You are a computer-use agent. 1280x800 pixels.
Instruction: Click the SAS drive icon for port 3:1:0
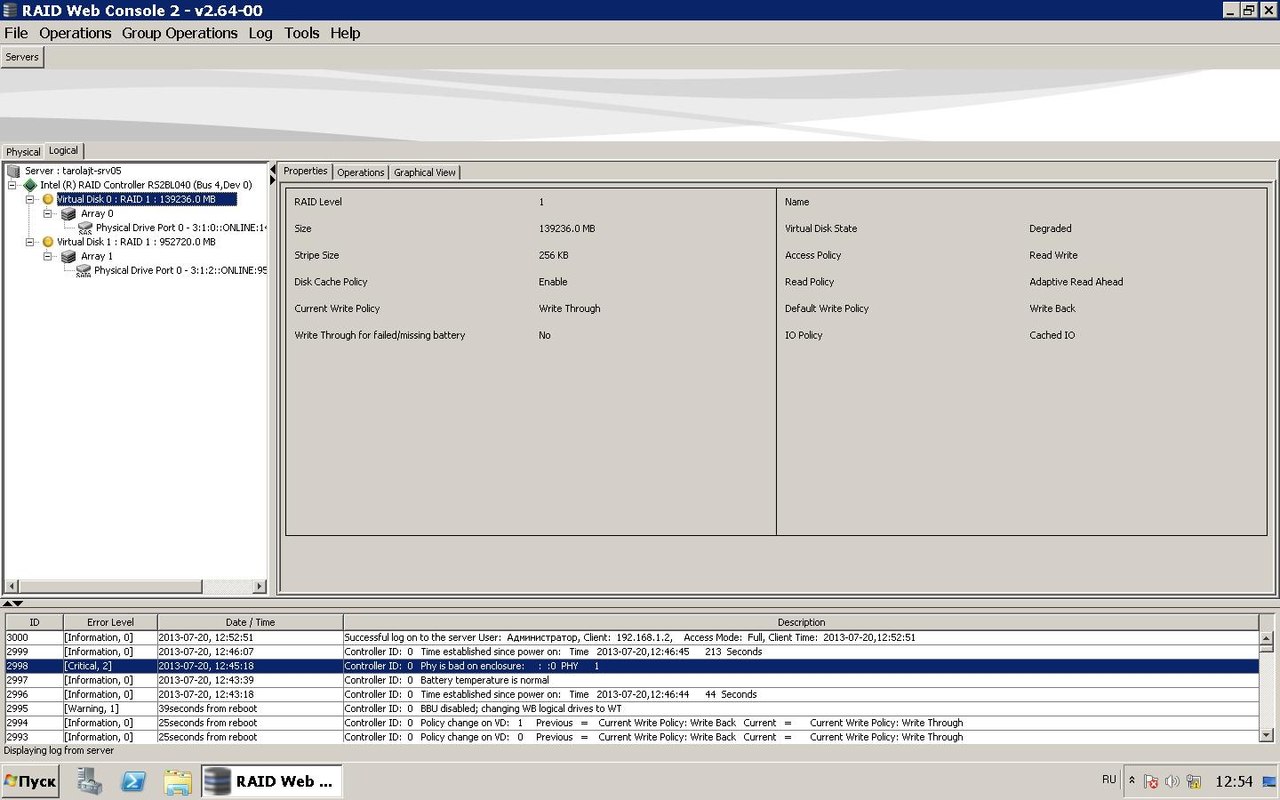pyautogui.click(x=85, y=229)
